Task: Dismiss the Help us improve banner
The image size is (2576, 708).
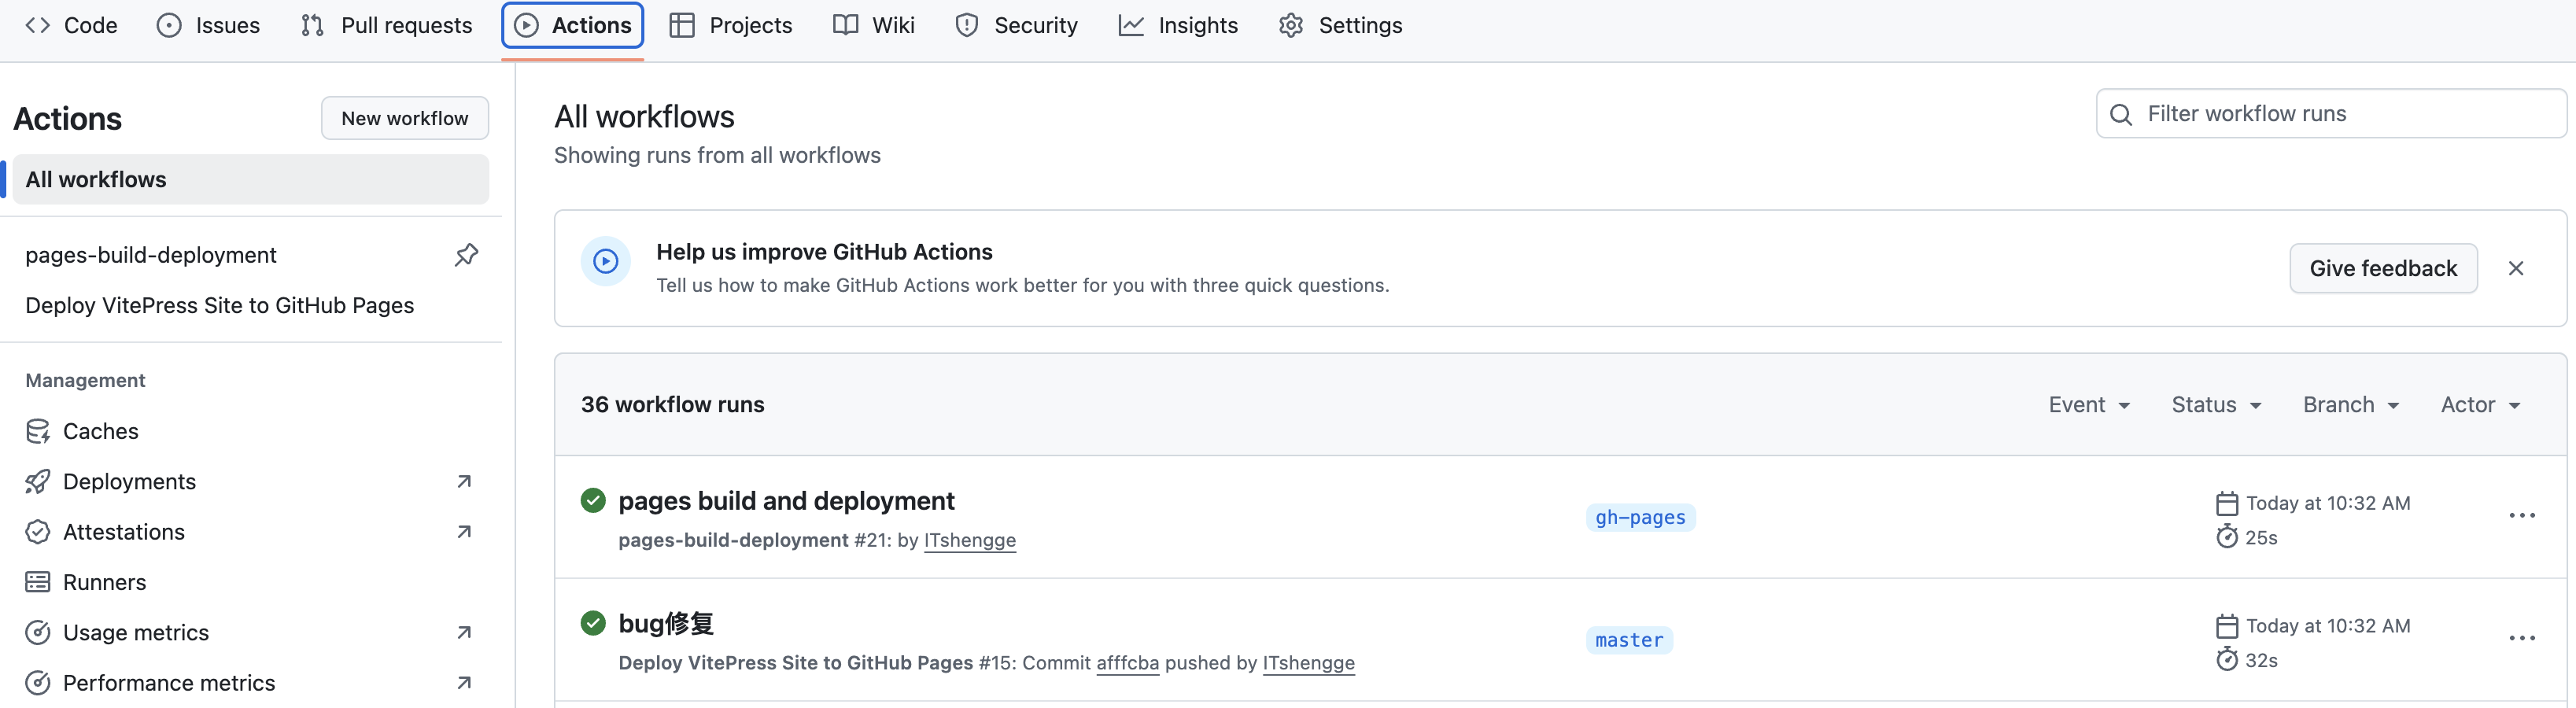Action: (2516, 268)
